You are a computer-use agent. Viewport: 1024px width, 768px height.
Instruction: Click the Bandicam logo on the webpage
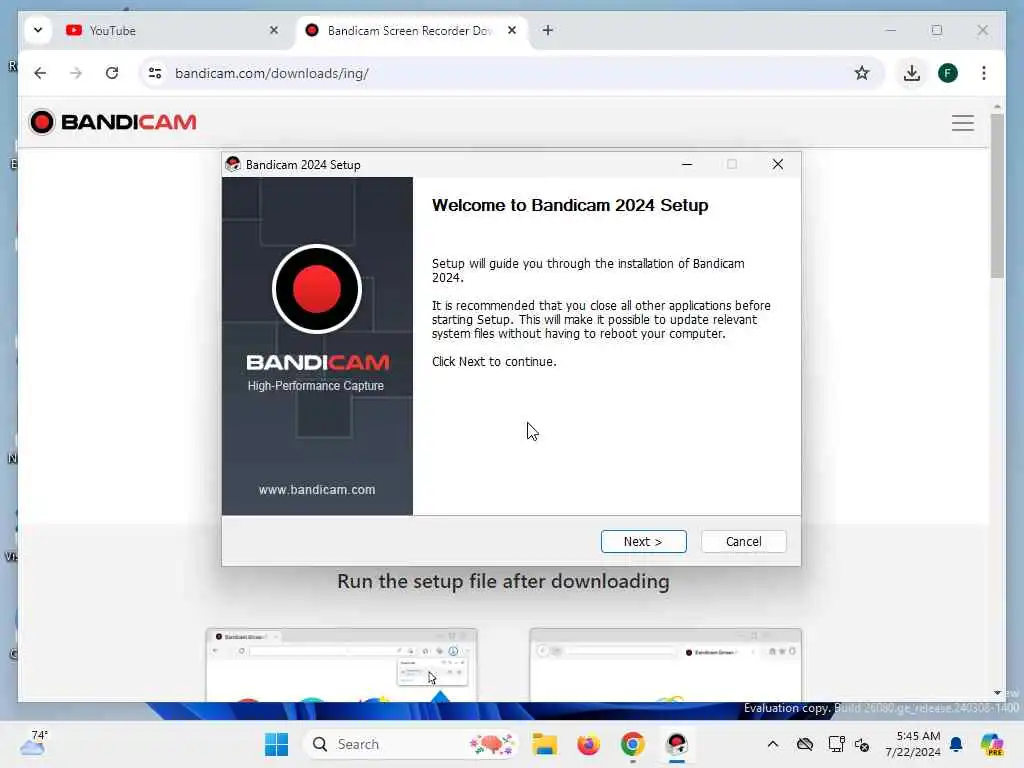(x=112, y=122)
